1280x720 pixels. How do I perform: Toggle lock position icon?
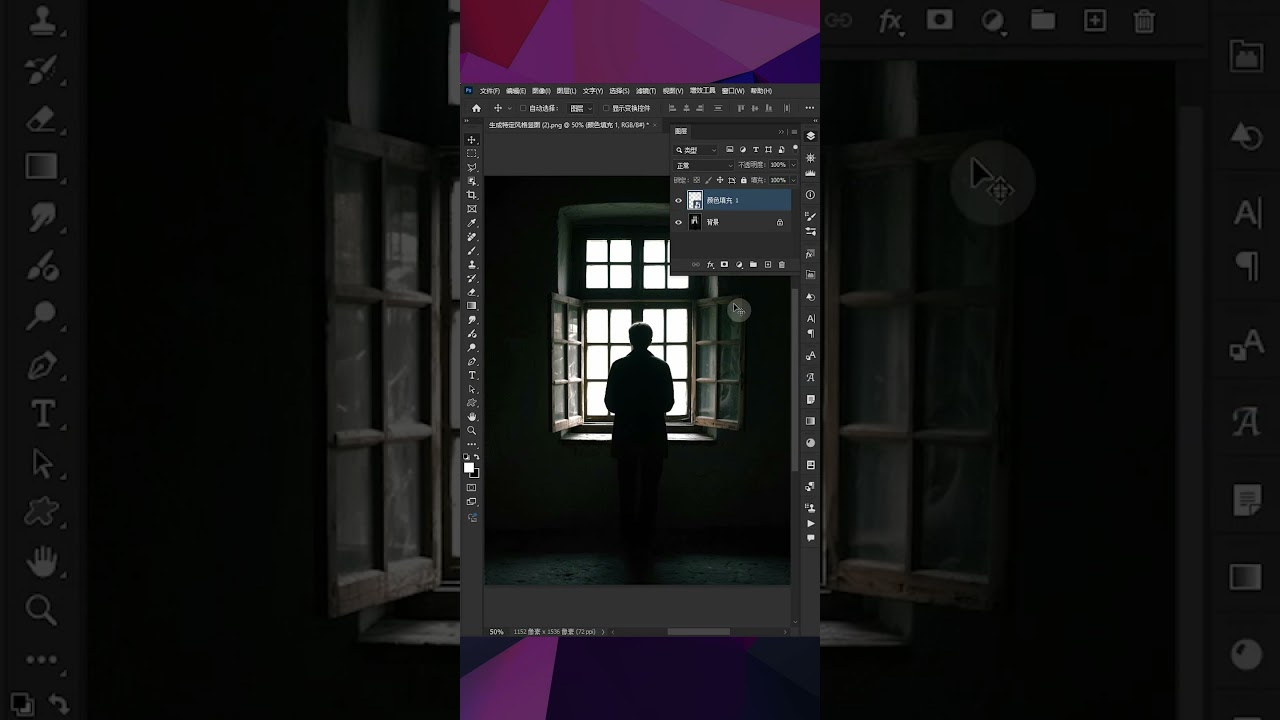(720, 180)
